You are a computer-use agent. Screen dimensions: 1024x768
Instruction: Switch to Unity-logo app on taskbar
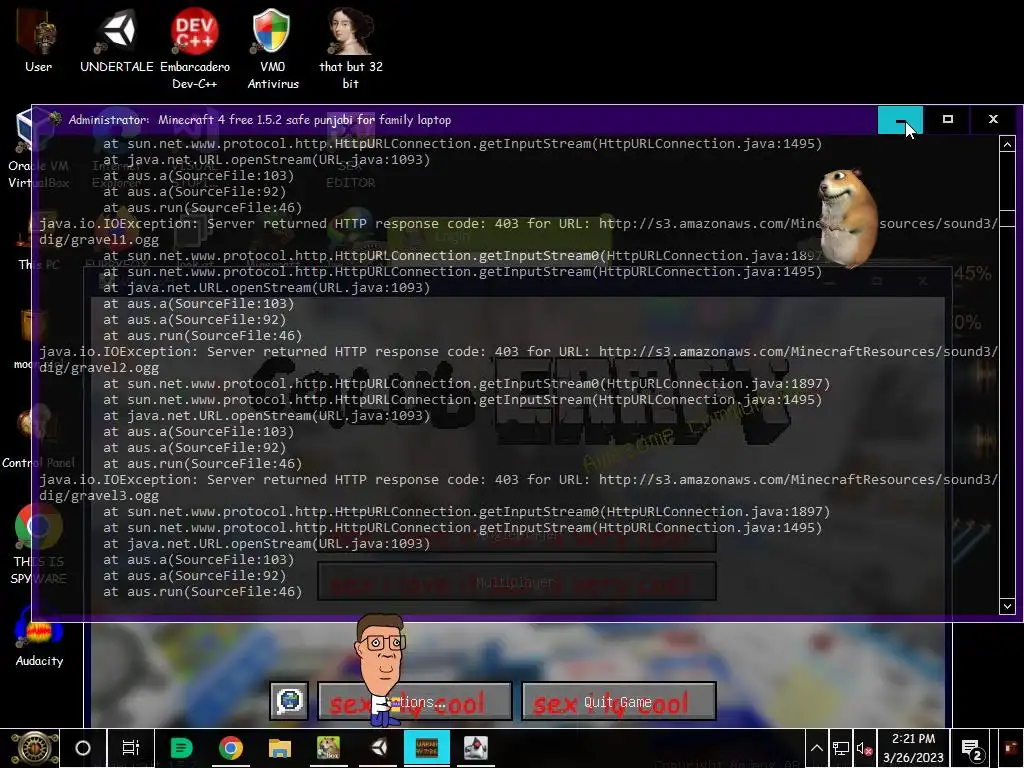(x=378, y=748)
